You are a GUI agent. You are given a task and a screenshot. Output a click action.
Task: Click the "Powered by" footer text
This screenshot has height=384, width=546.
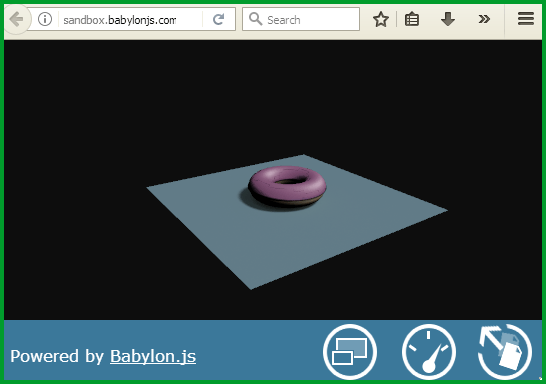point(57,356)
